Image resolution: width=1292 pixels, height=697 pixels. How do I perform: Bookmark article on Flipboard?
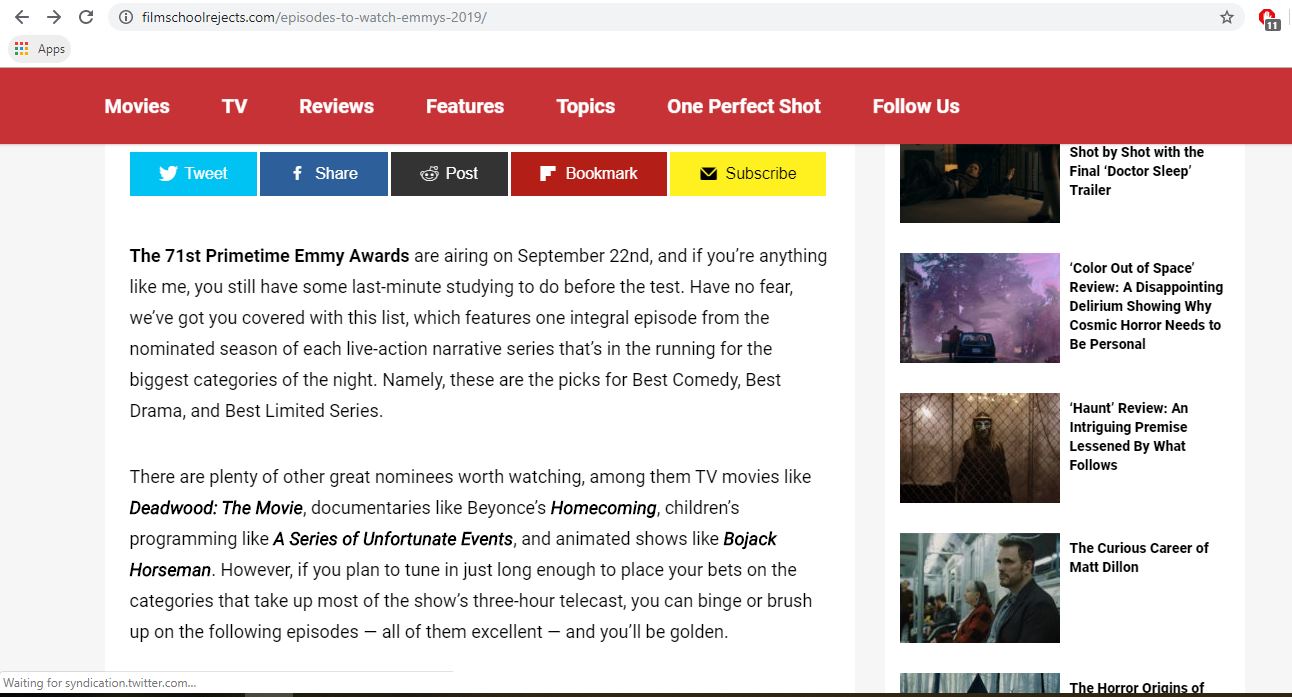[588, 173]
